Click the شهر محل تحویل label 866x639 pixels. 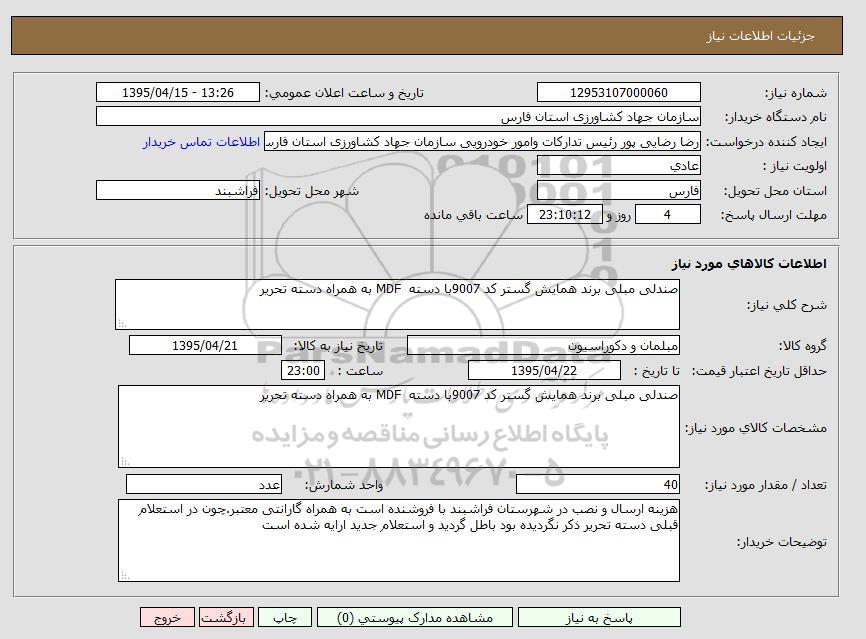pyautogui.click(x=312, y=191)
